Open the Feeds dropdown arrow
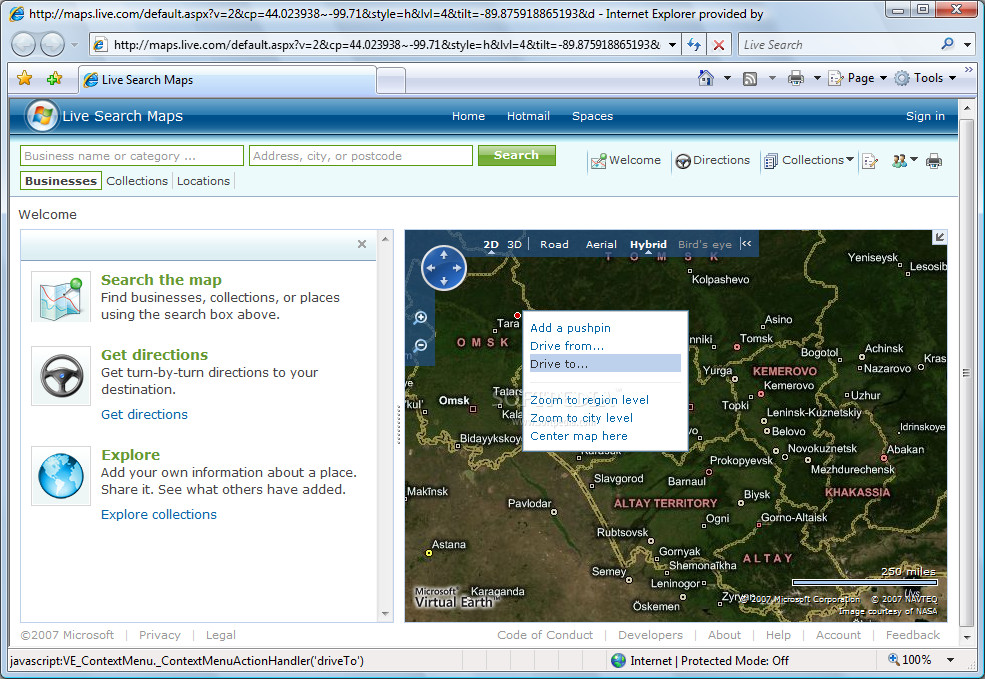Viewport: 985px width, 679px height. [772, 78]
